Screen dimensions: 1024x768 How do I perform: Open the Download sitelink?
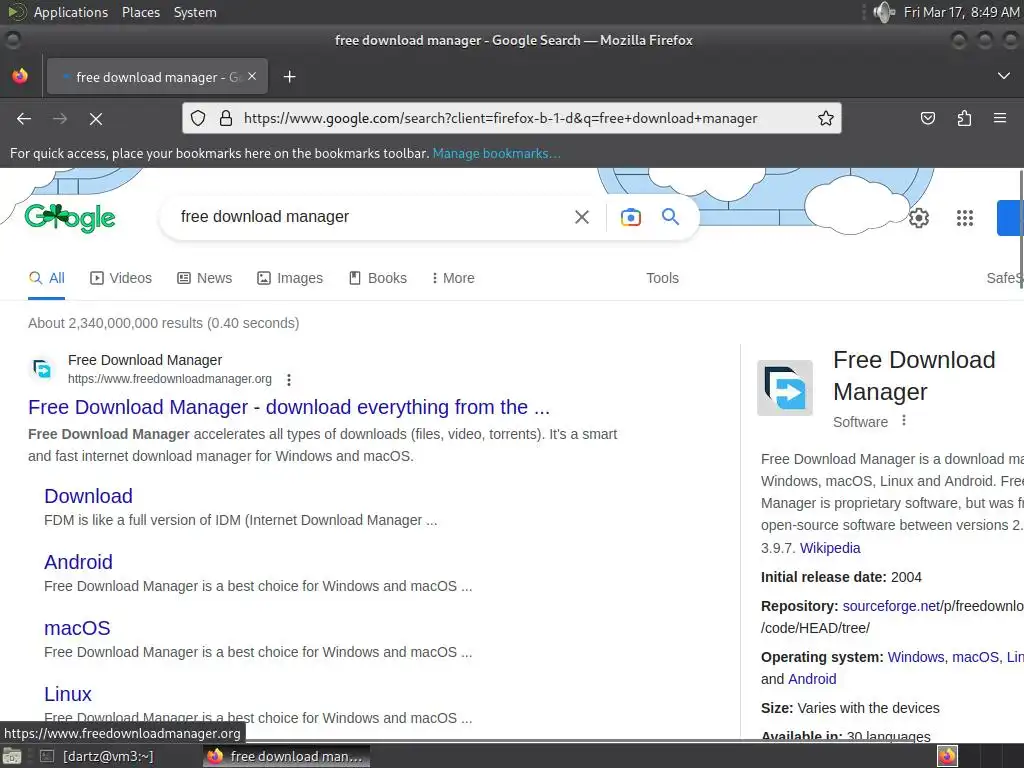click(x=88, y=496)
